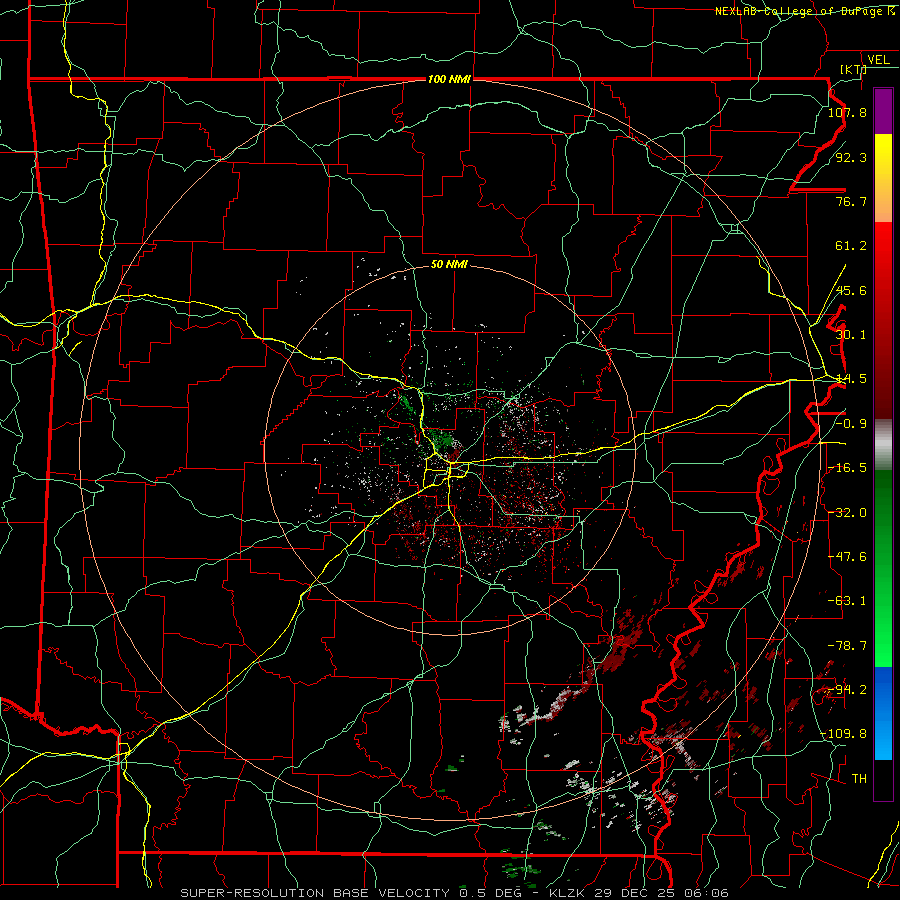Image resolution: width=900 pixels, height=900 pixels.
Task: Click the -16.5 legend value
Action: pyautogui.click(x=847, y=468)
